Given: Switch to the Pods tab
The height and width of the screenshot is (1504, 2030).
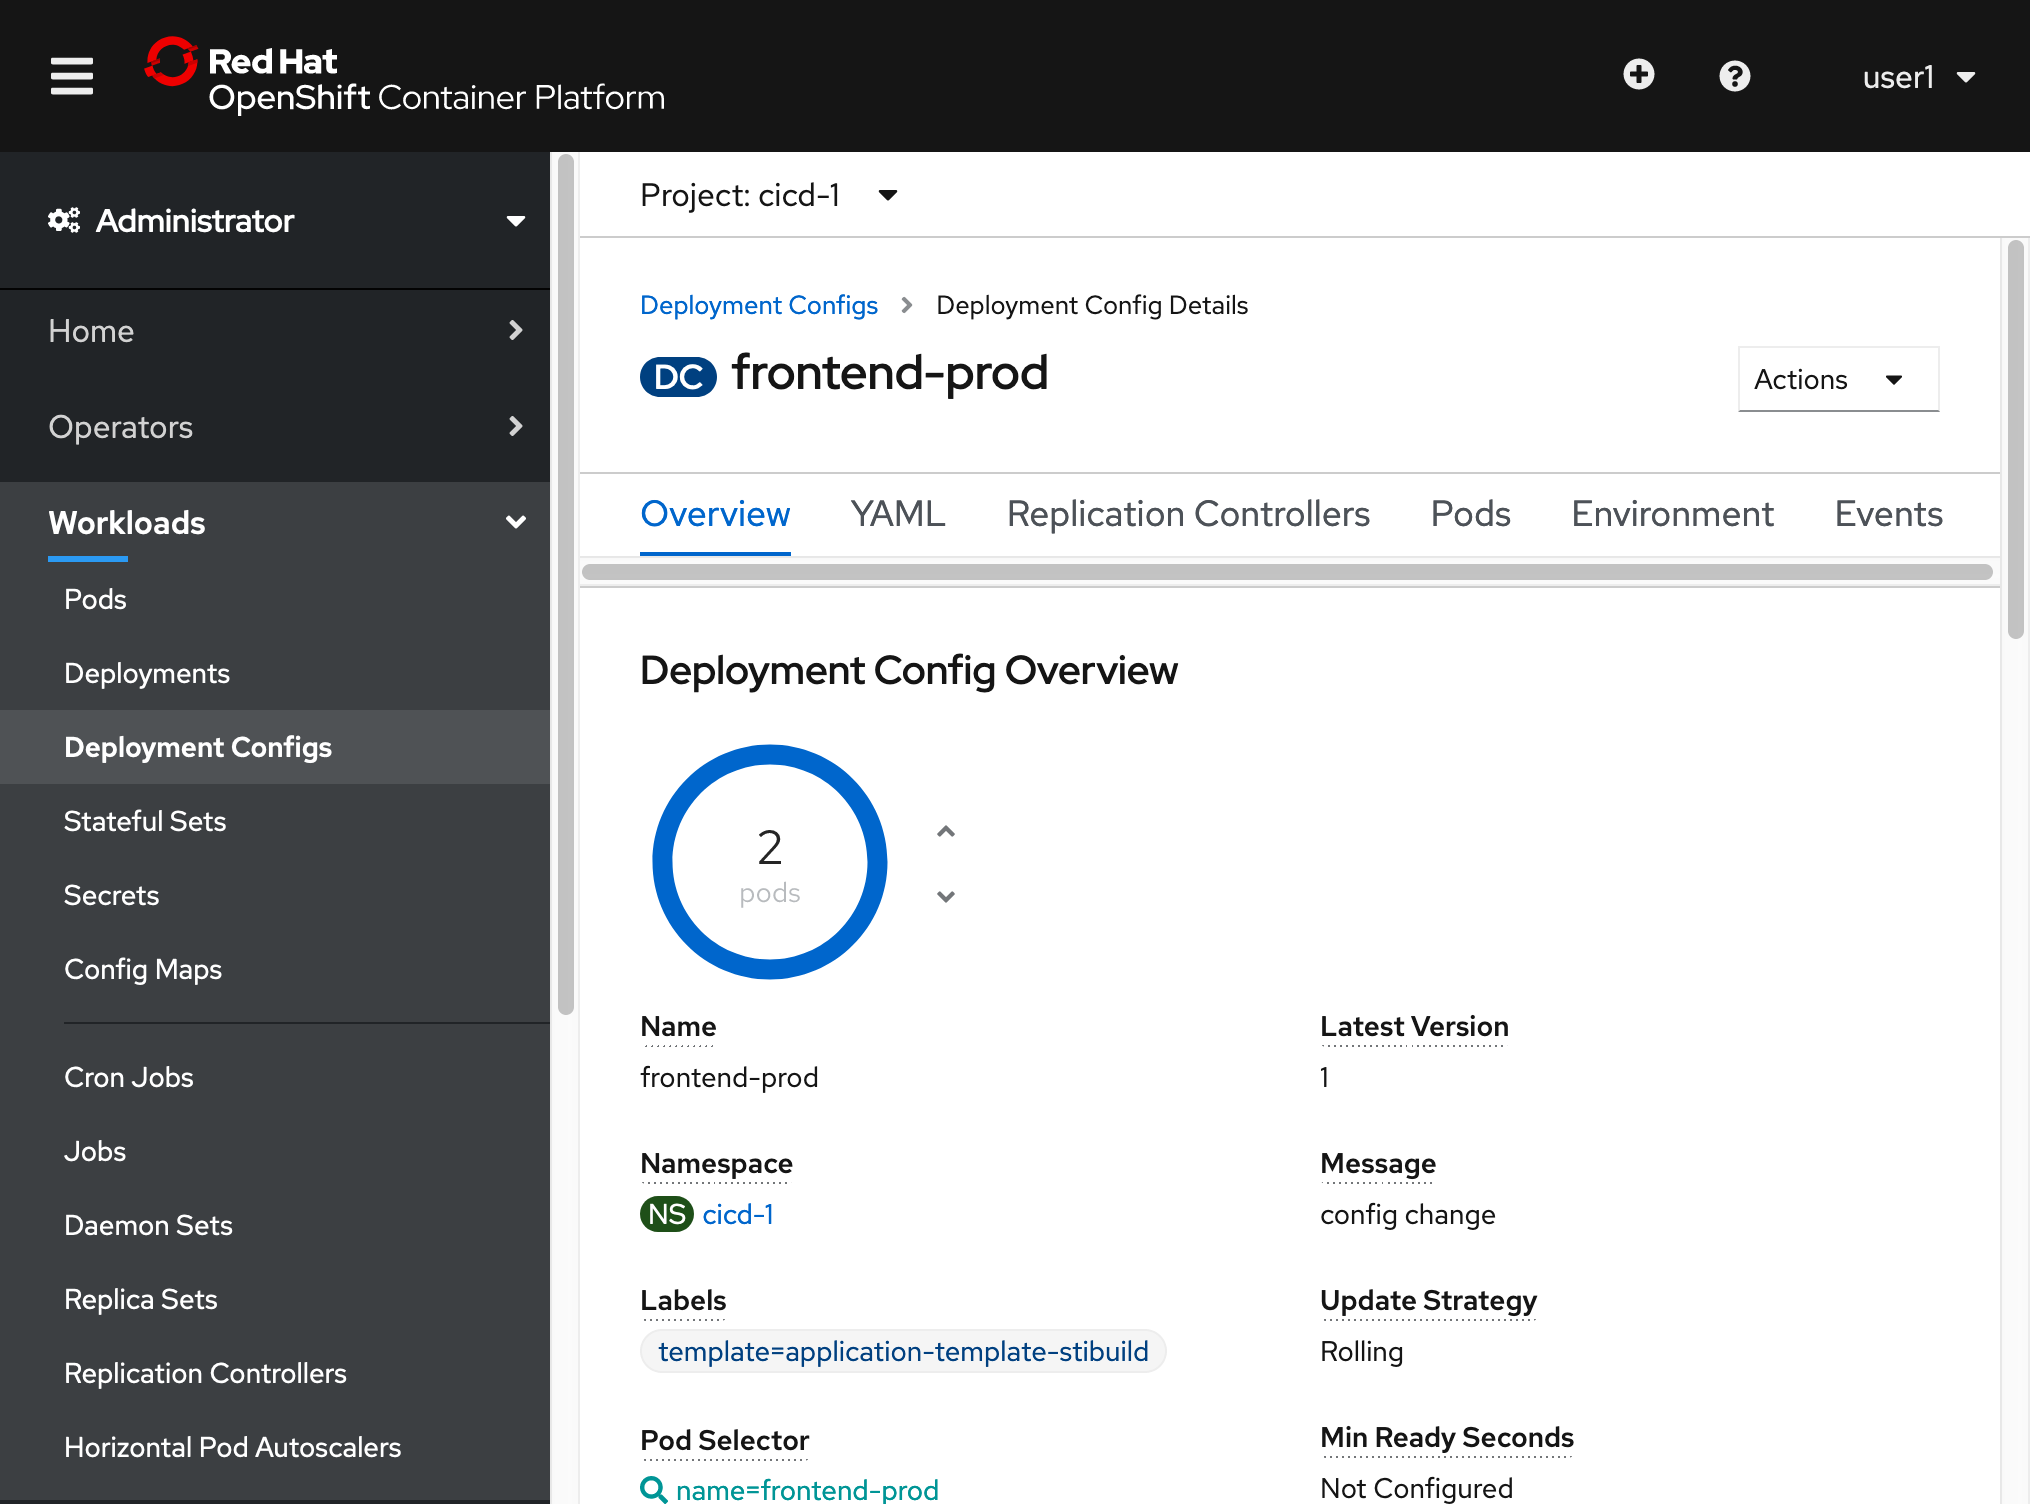Looking at the screenshot, I should [1470, 514].
